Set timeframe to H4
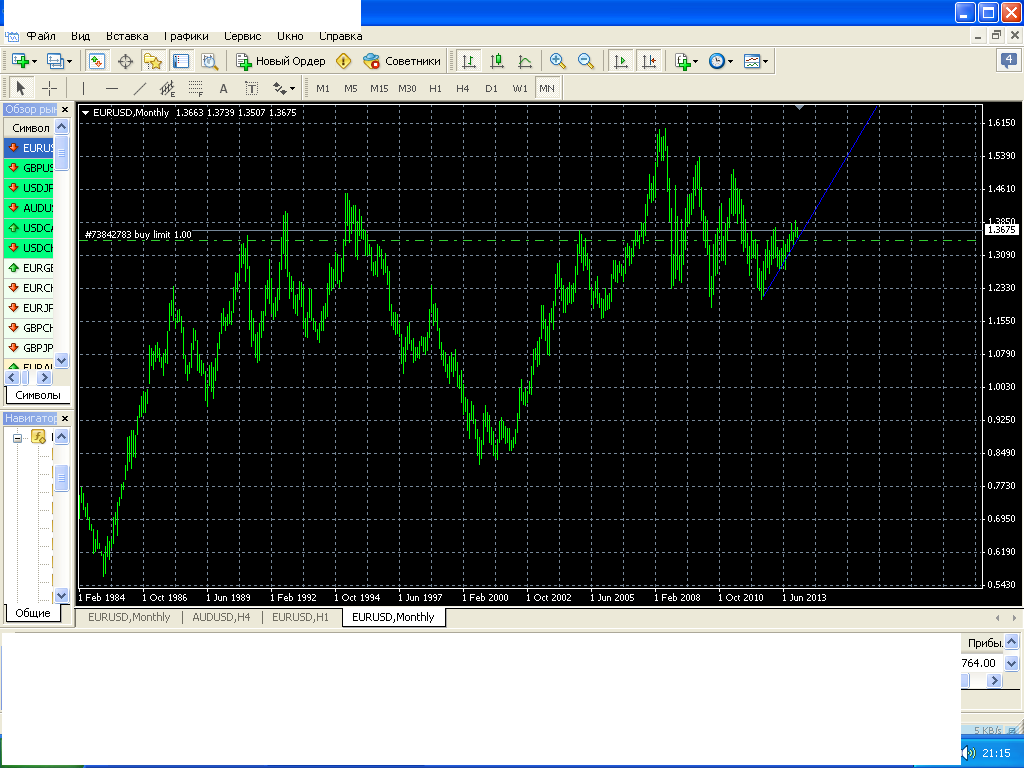 (463, 88)
